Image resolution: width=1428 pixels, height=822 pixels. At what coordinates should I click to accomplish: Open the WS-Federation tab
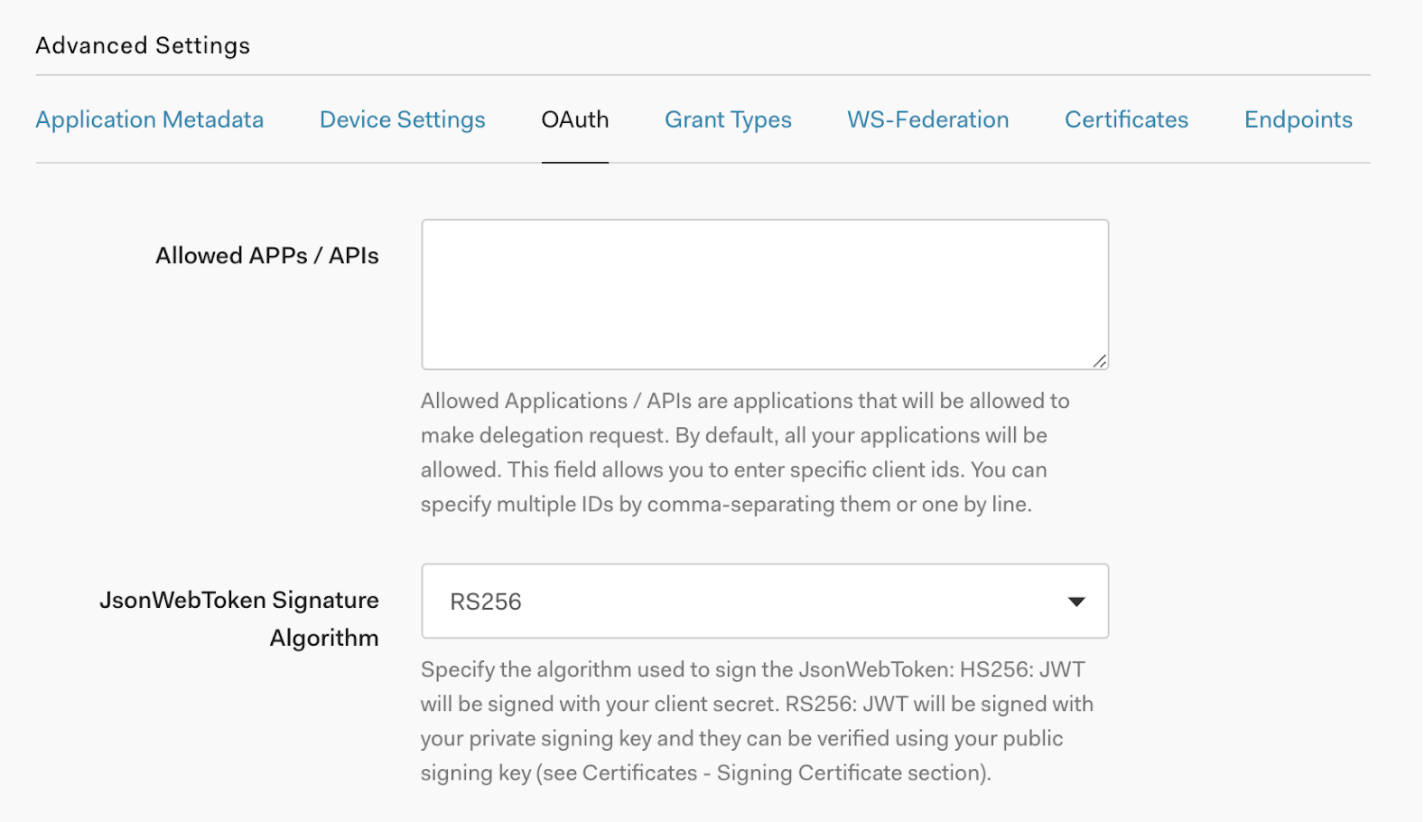tap(928, 120)
